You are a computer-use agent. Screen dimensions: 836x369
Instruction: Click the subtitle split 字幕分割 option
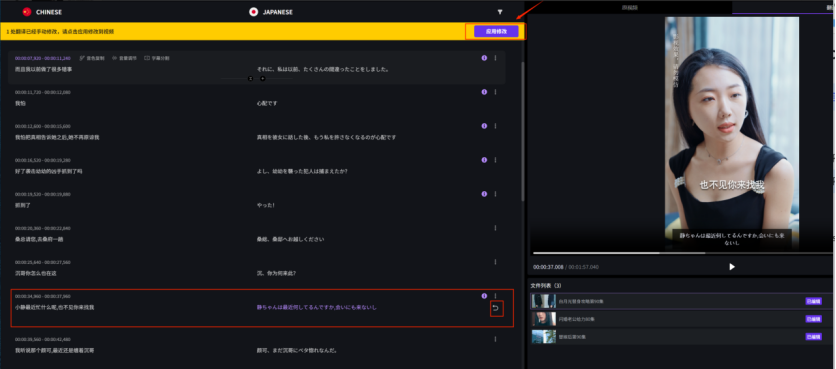157,58
